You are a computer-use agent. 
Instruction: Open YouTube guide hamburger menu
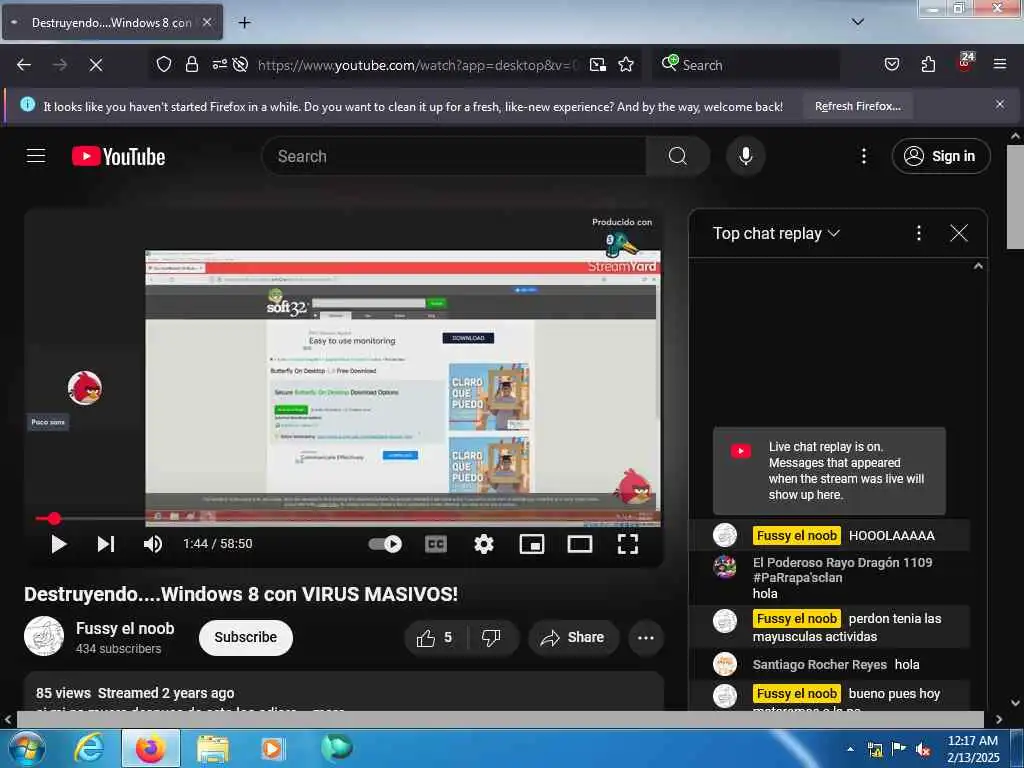(x=36, y=156)
